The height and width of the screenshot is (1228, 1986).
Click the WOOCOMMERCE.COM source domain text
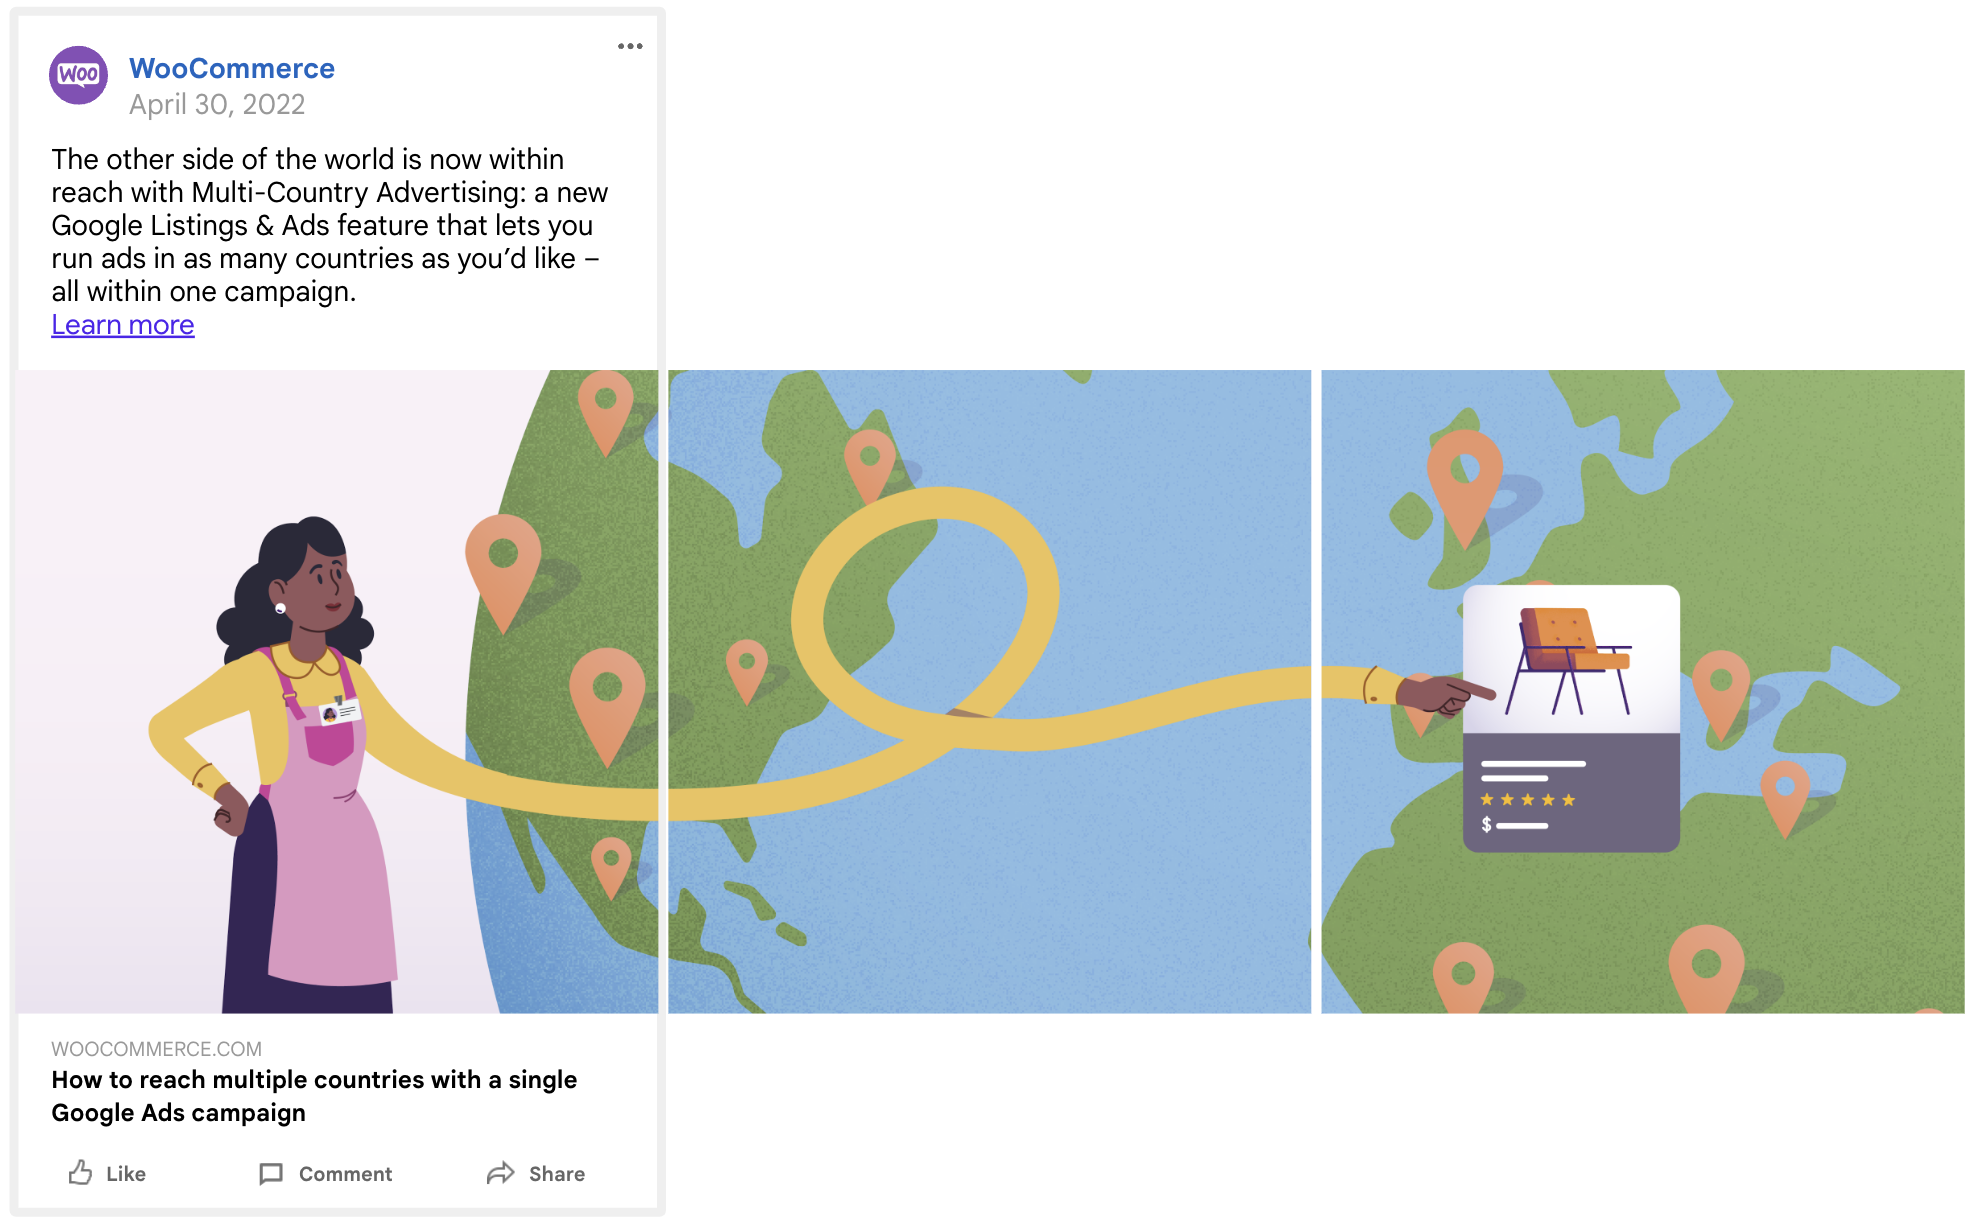click(157, 1049)
